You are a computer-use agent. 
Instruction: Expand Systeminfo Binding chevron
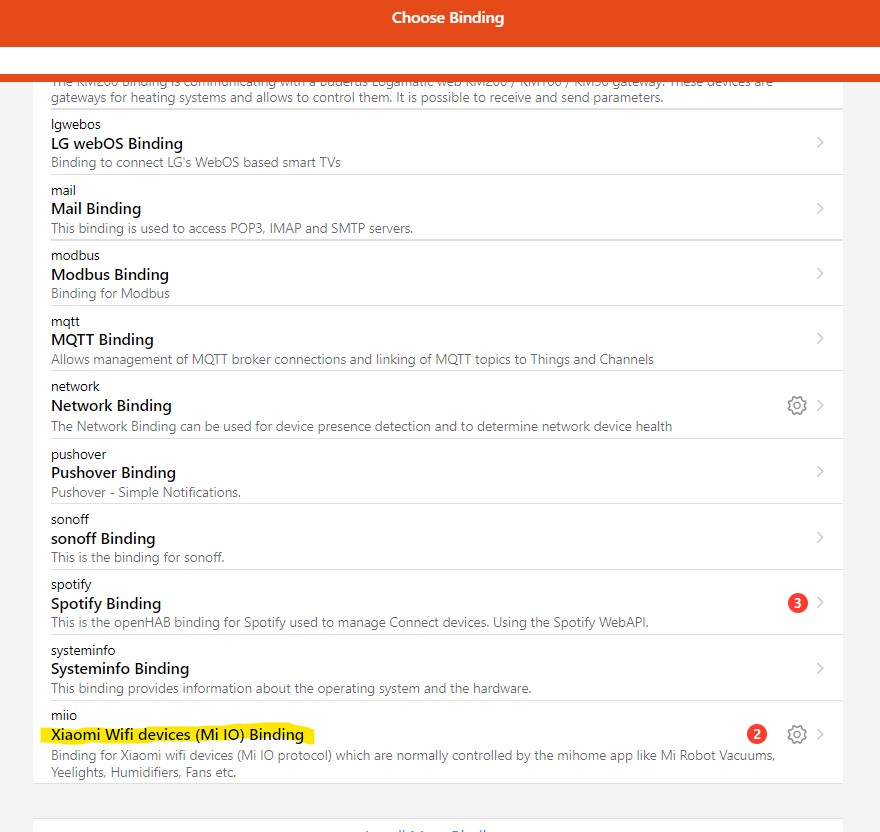(820, 668)
